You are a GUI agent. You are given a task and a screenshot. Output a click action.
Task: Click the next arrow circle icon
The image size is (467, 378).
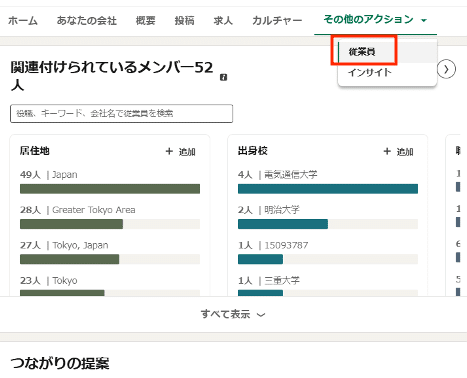point(446,69)
